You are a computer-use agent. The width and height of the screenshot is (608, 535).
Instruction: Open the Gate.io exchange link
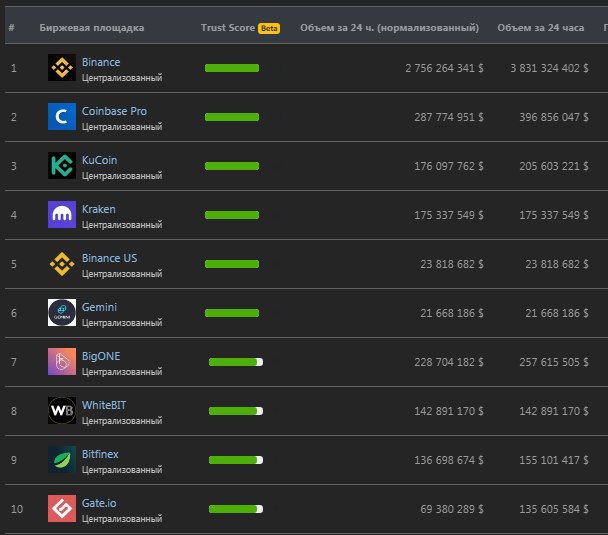click(x=99, y=503)
